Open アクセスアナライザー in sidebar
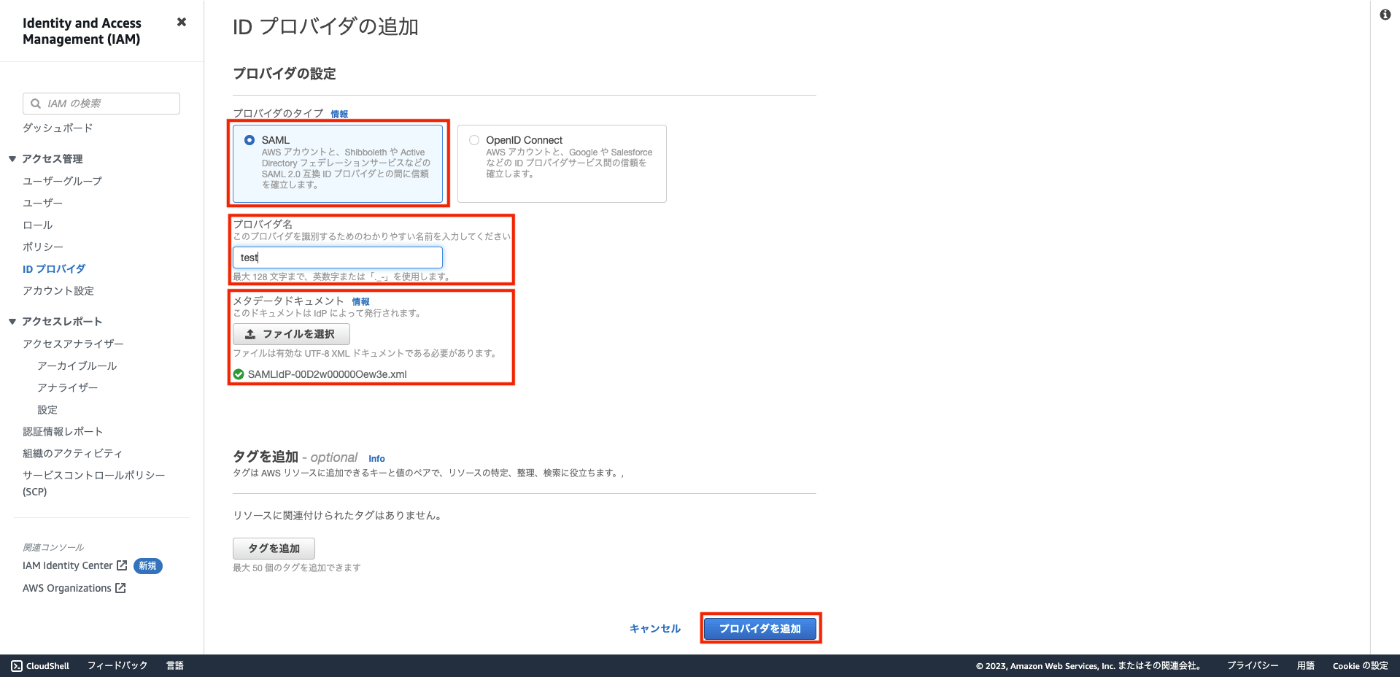This screenshot has height=677, width=1400. click(x=73, y=344)
